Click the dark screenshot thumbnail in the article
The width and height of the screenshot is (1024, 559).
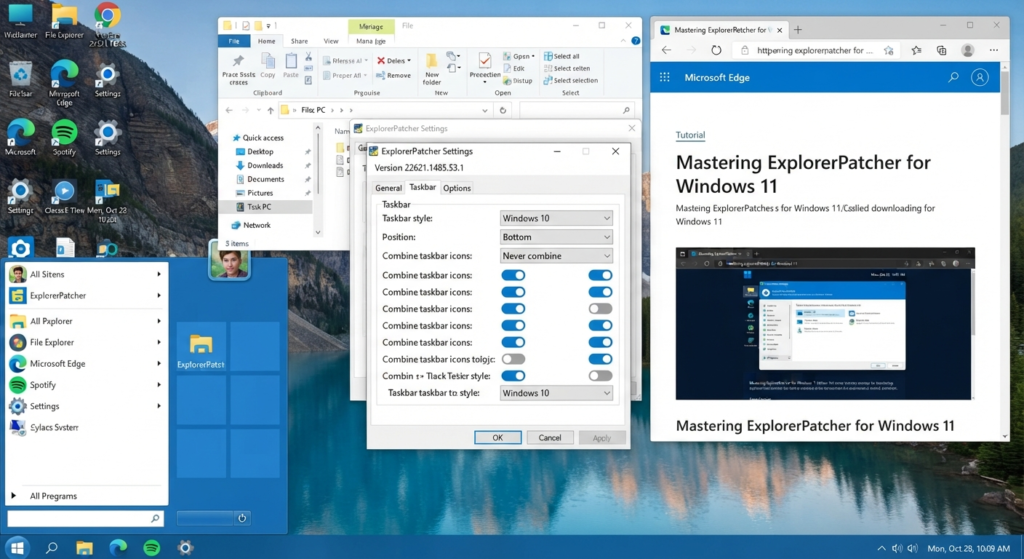825,323
